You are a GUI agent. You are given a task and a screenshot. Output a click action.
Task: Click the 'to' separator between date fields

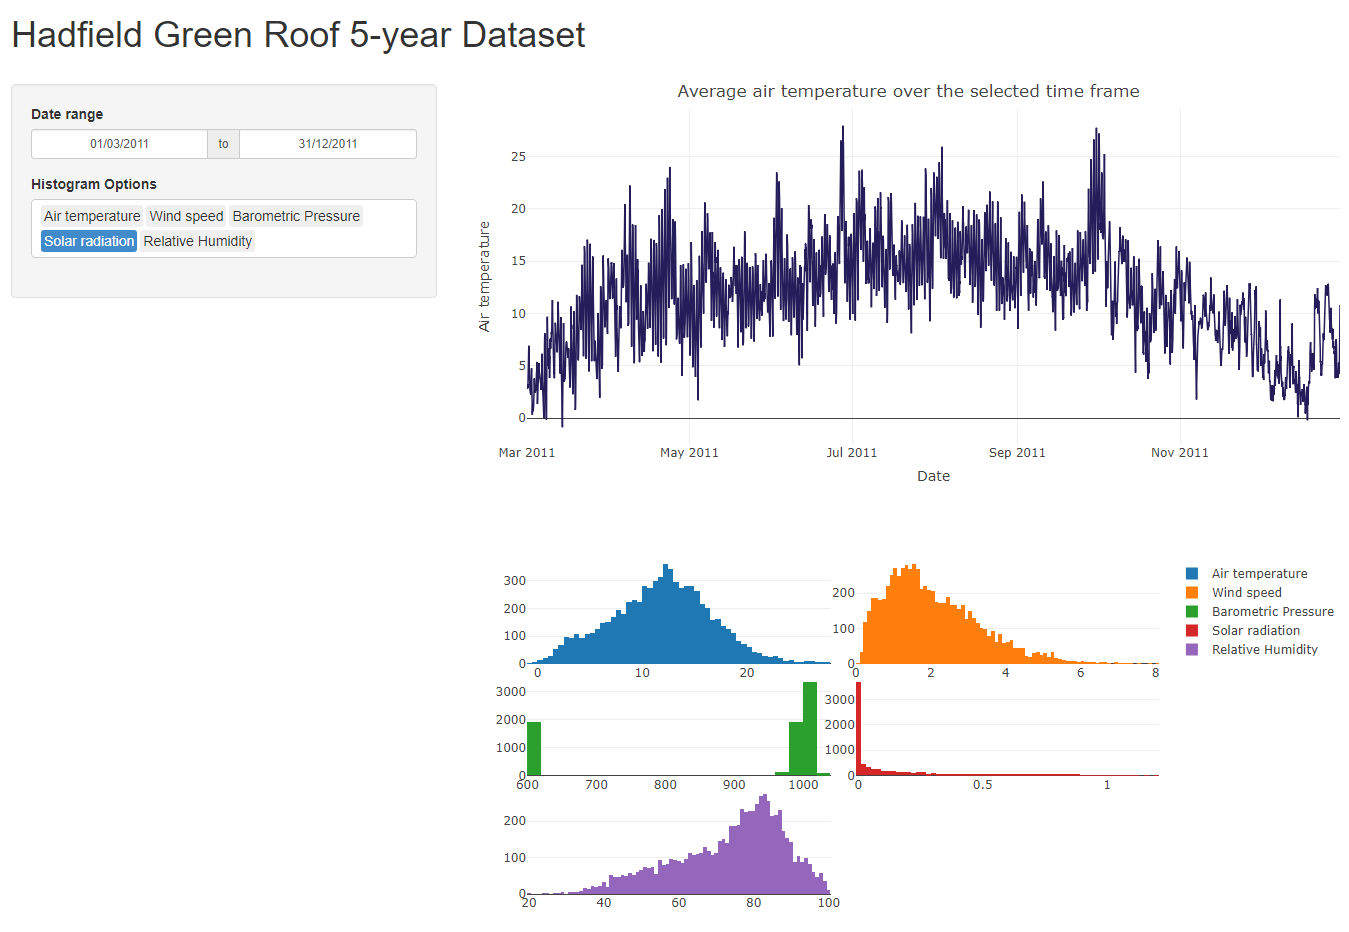click(x=223, y=144)
